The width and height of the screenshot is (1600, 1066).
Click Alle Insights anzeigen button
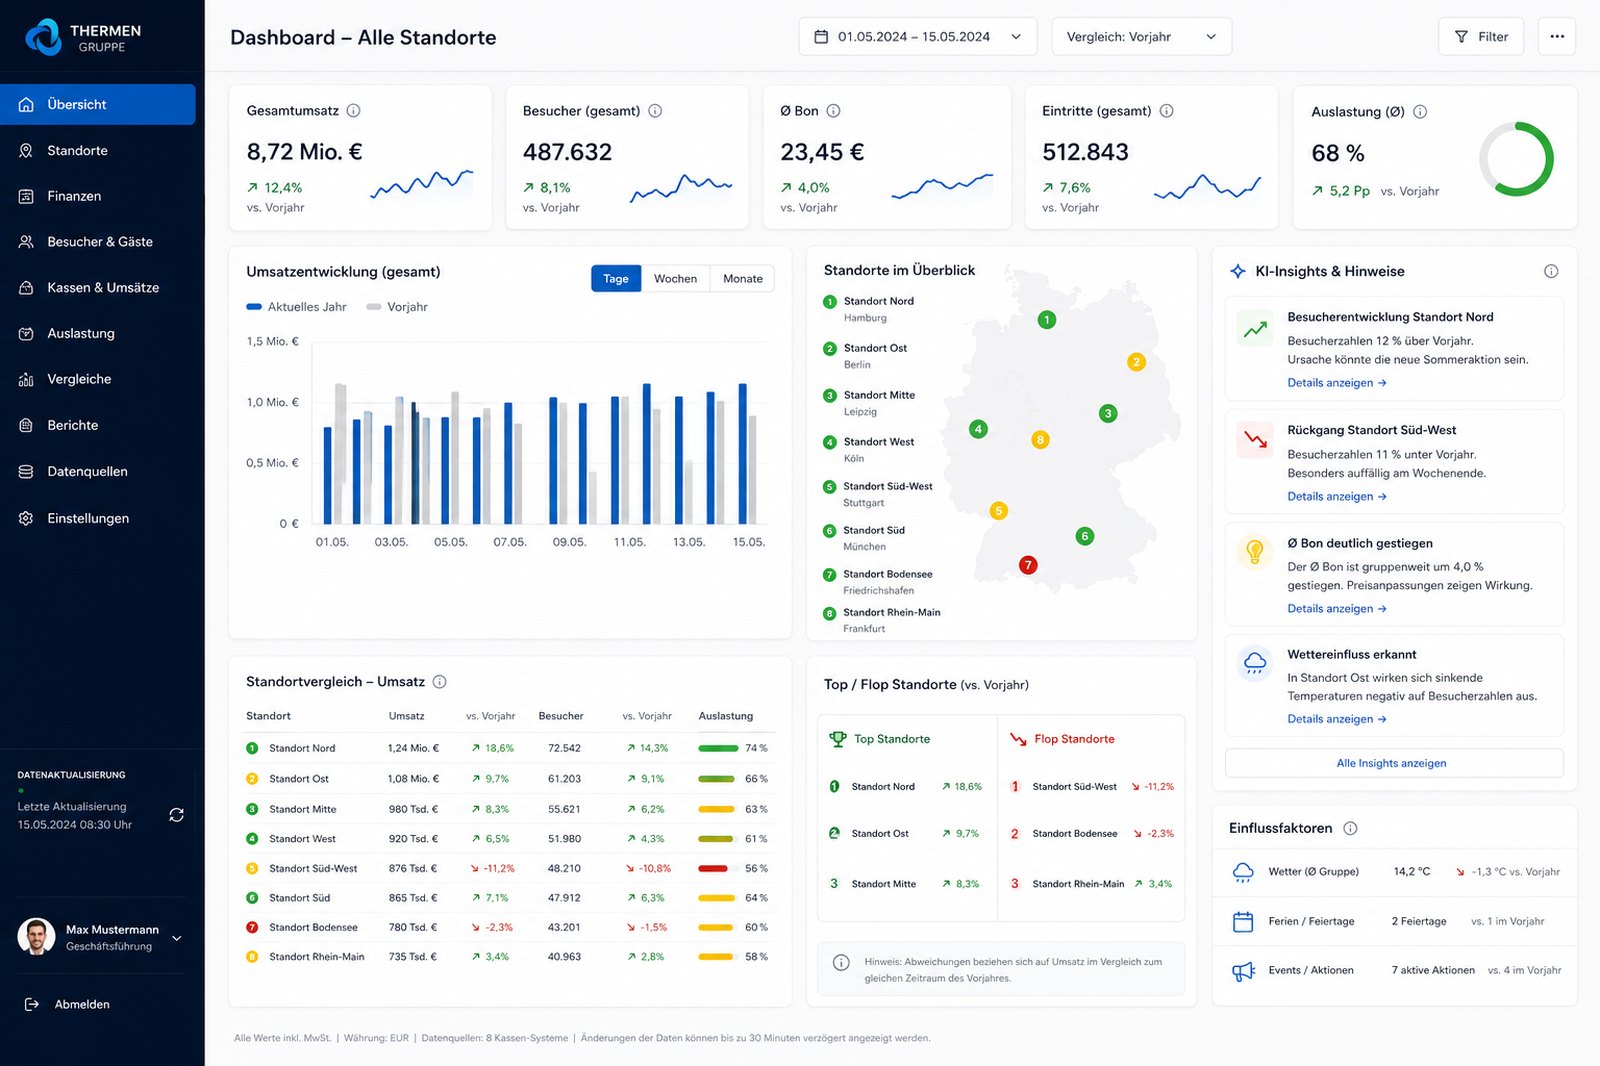1393,763
